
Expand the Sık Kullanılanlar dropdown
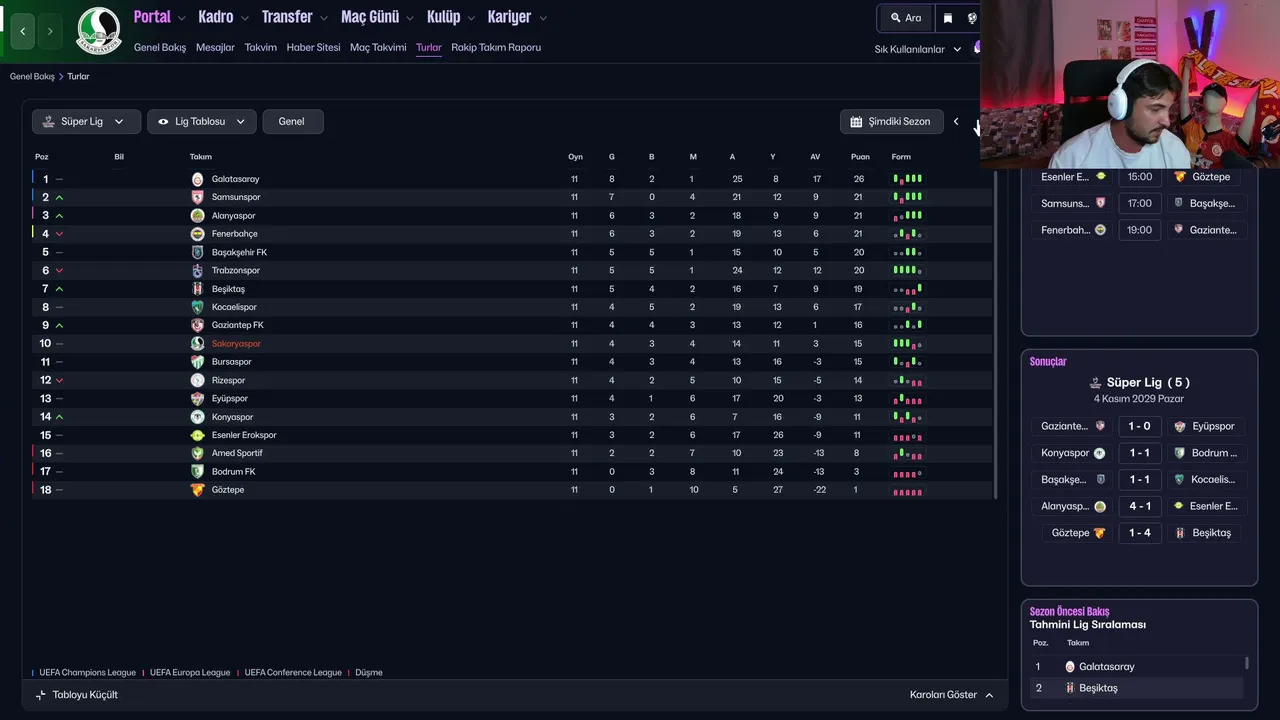tap(918, 49)
